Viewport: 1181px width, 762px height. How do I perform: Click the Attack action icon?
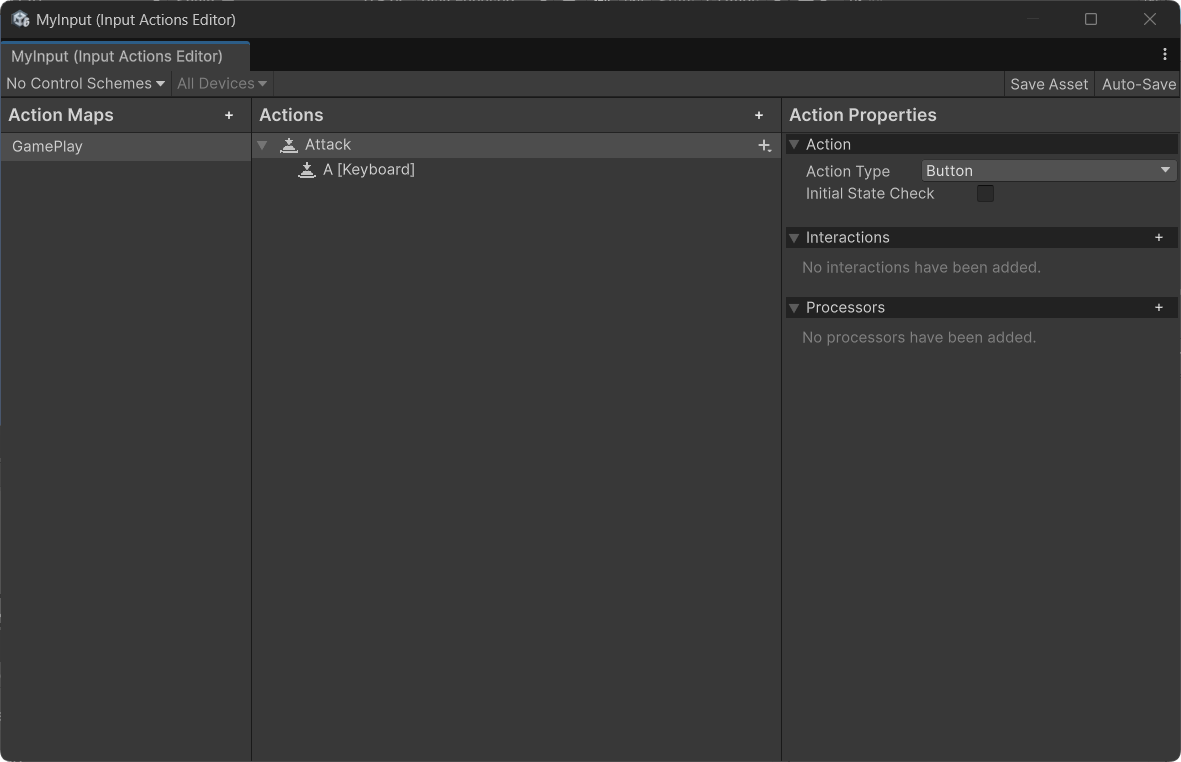click(x=288, y=145)
